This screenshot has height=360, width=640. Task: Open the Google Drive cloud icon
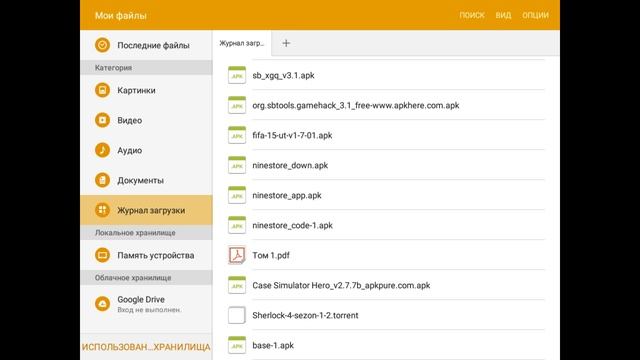[102, 304]
